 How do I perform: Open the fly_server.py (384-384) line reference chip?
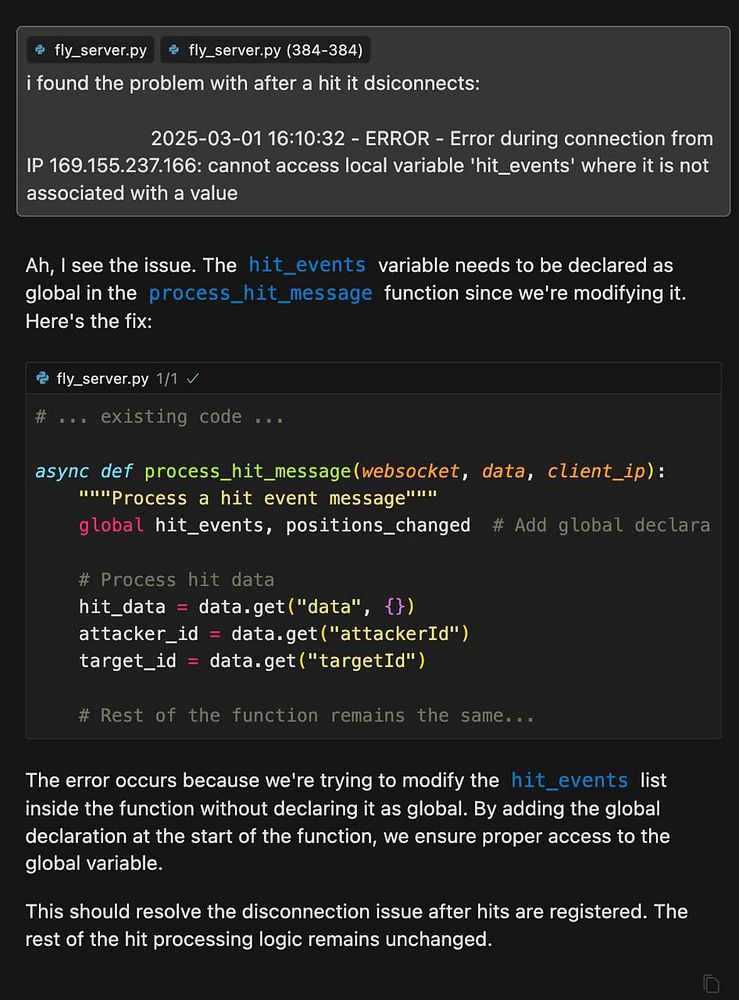coord(265,50)
